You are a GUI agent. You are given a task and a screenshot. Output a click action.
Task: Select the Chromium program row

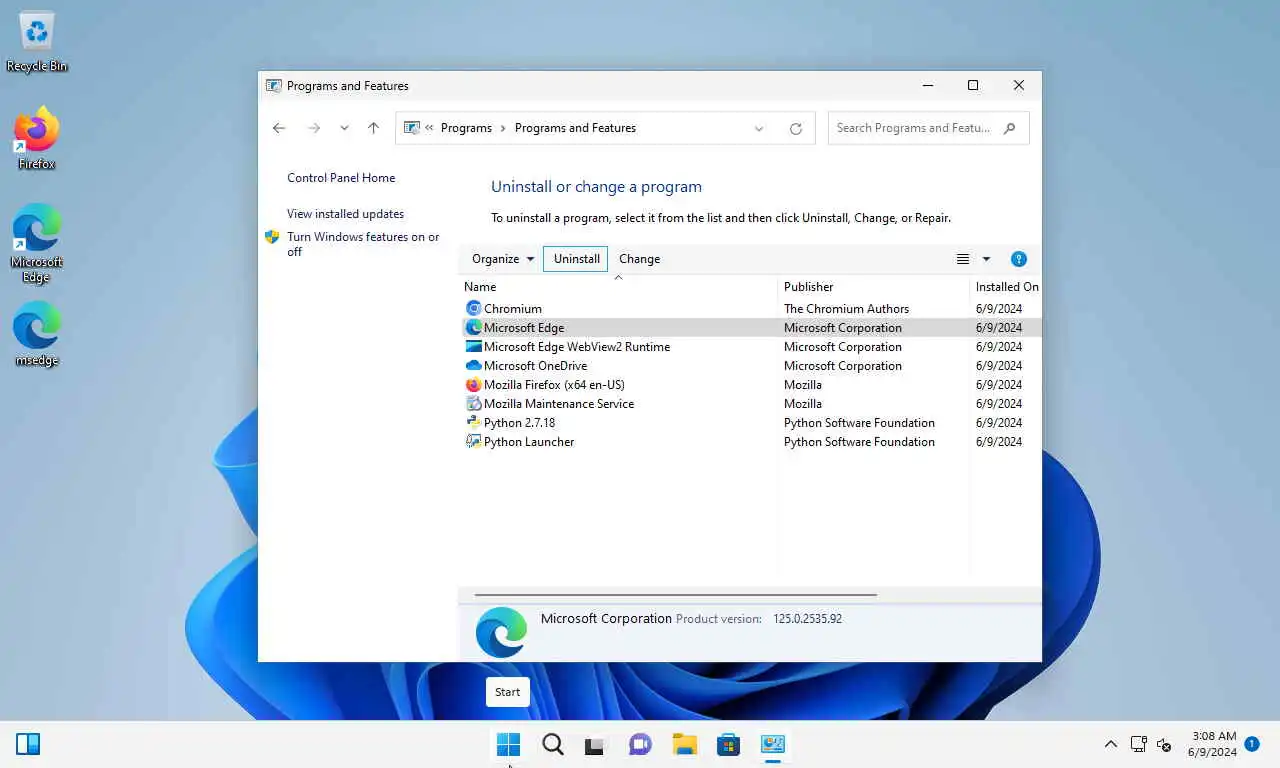pos(750,309)
